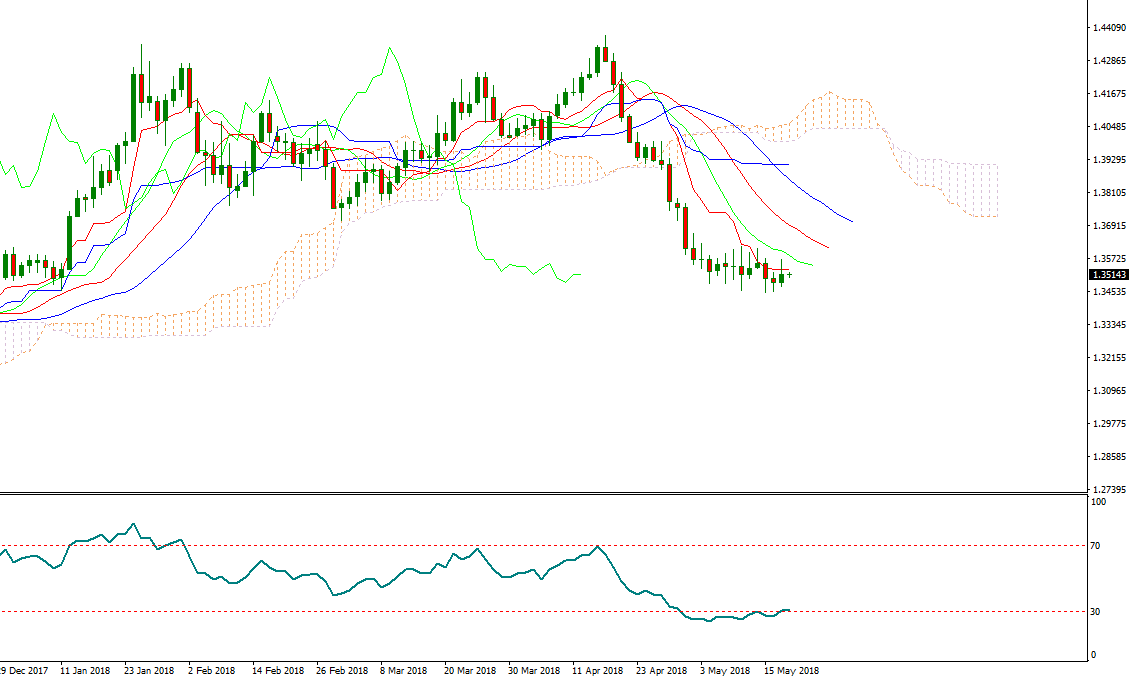Click the 11 Apr 2018 date label
Viewport: 1129px width, 682px height.
point(597,671)
